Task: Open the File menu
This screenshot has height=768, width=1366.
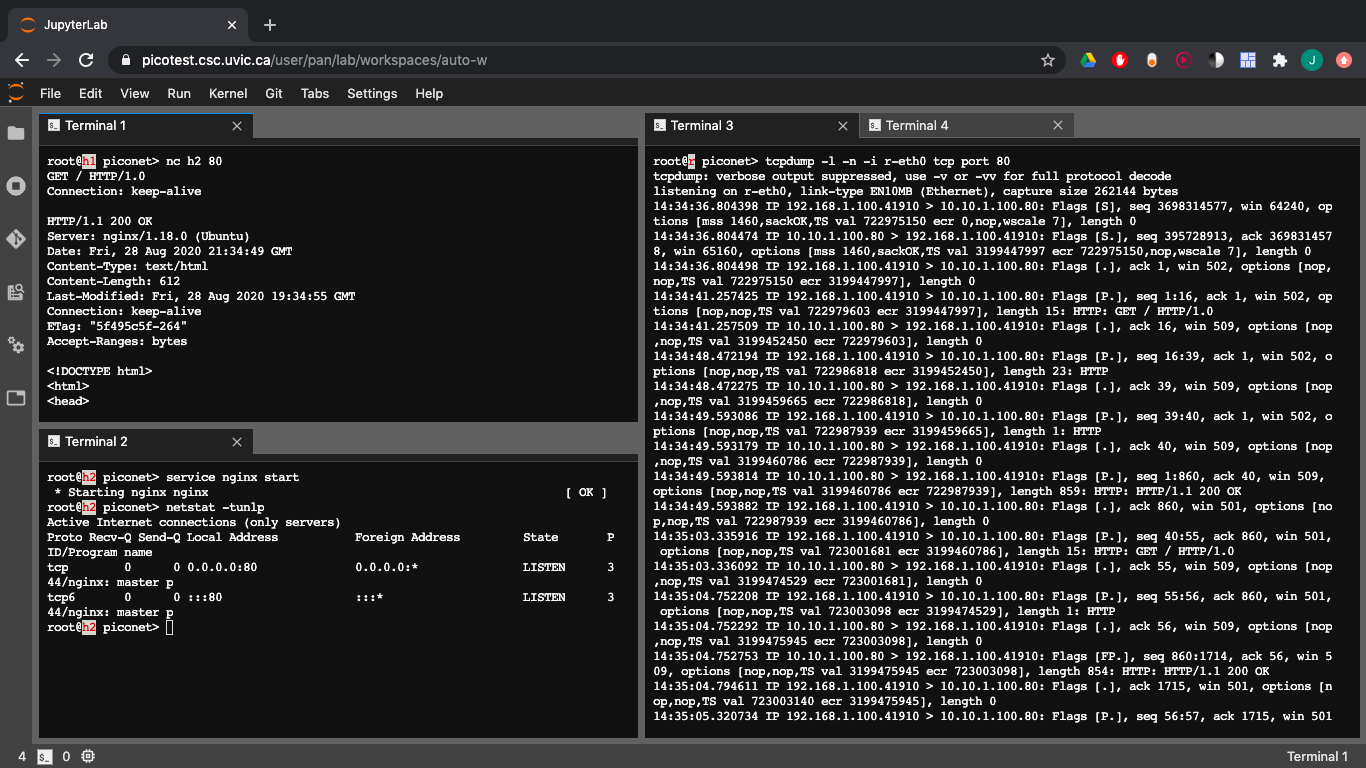Action: [x=50, y=93]
